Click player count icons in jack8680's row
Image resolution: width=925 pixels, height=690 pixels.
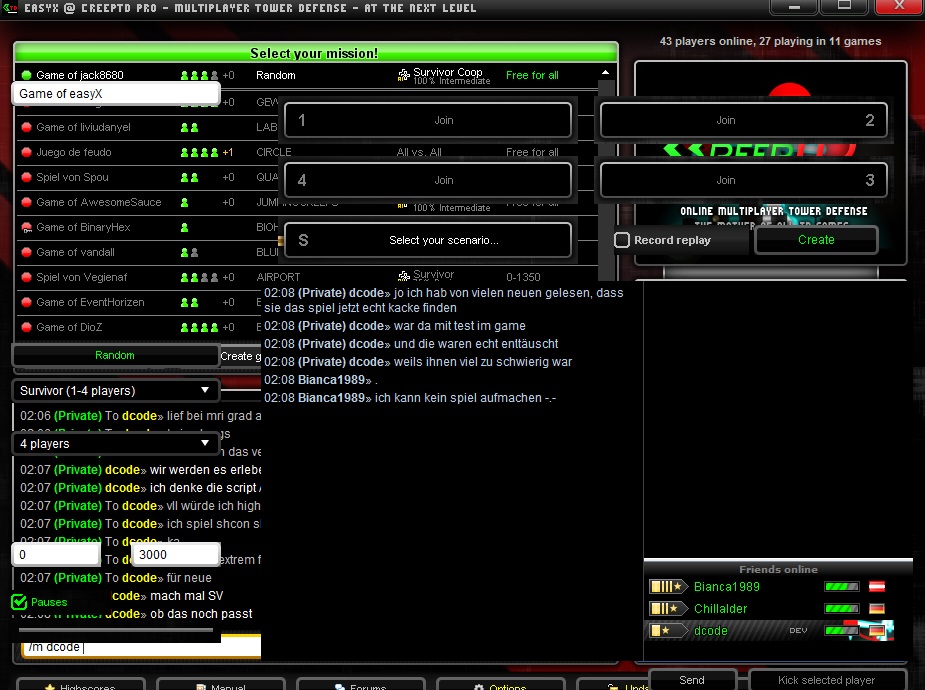199,75
